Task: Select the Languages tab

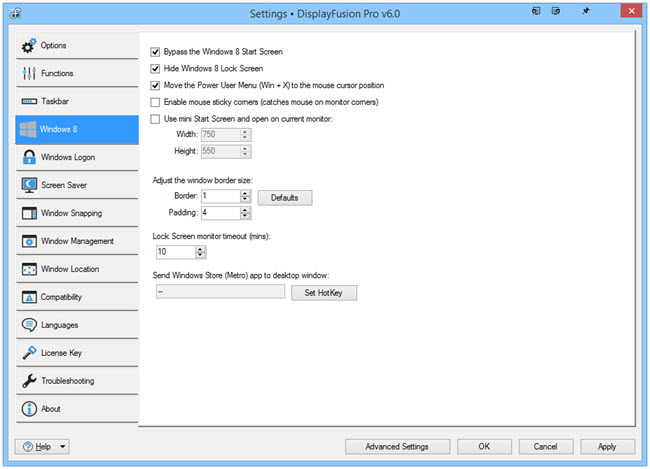Action: [77, 325]
